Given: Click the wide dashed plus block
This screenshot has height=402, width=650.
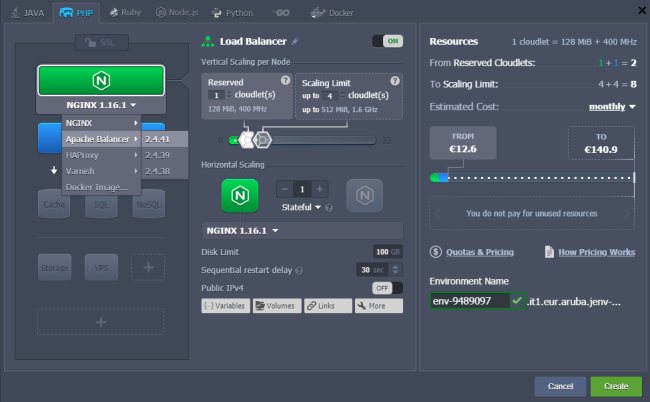Looking at the screenshot, I should (x=101, y=322).
